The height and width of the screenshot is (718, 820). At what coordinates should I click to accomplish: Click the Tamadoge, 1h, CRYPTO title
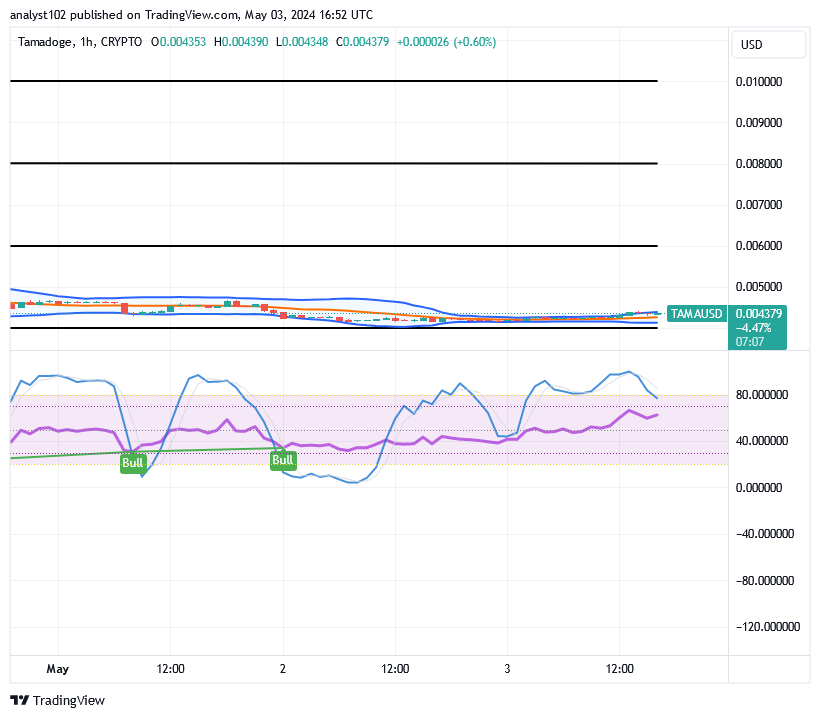coord(79,42)
